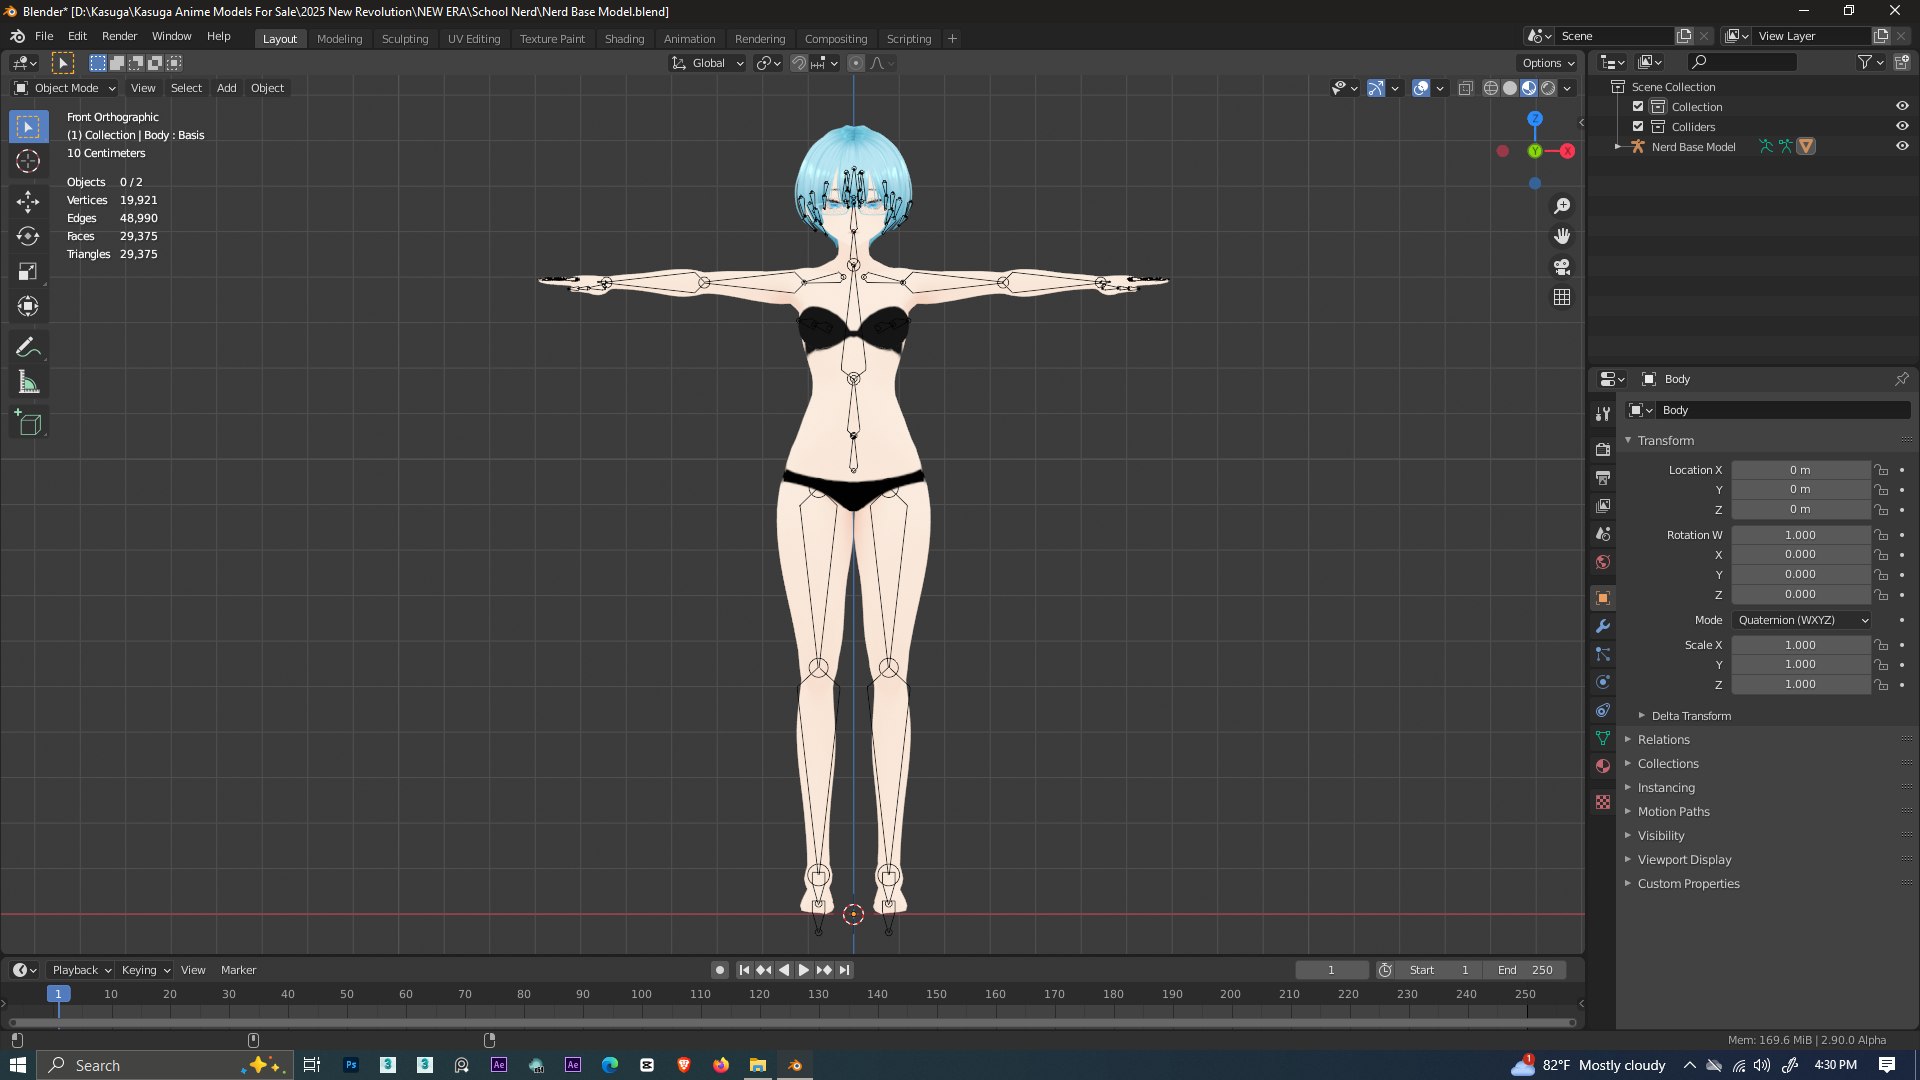1920x1080 pixels.
Task: Open Output properties printer tab
Action: point(1603,478)
